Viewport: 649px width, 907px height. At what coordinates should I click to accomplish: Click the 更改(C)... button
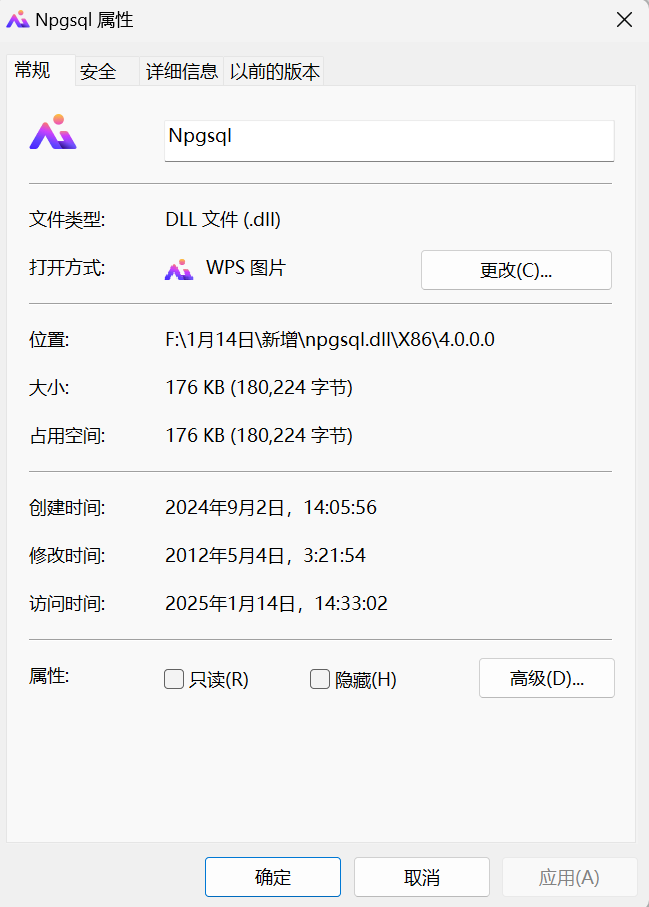[x=516, y=270]
